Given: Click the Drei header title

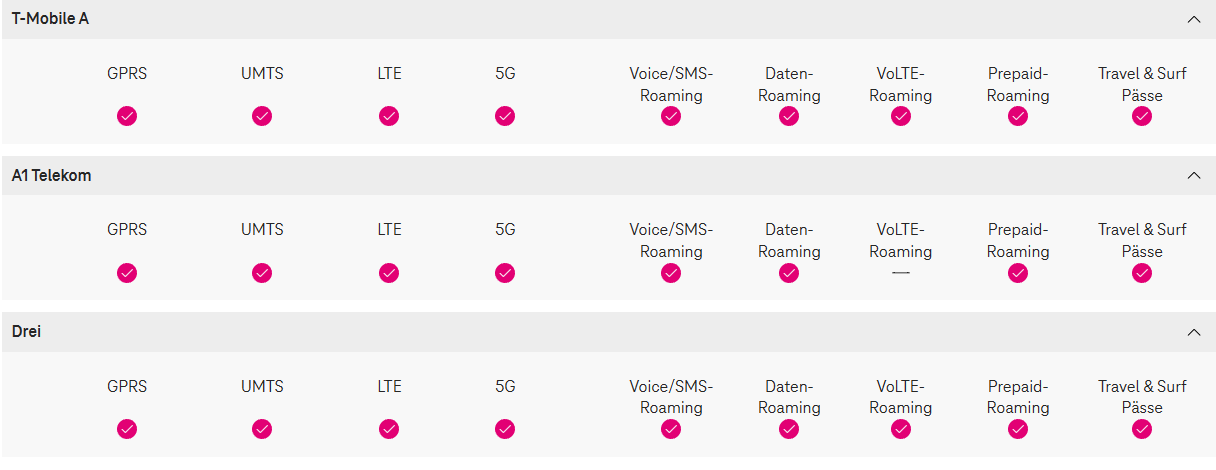Looking at the screenshot, I should click(26, 332).
